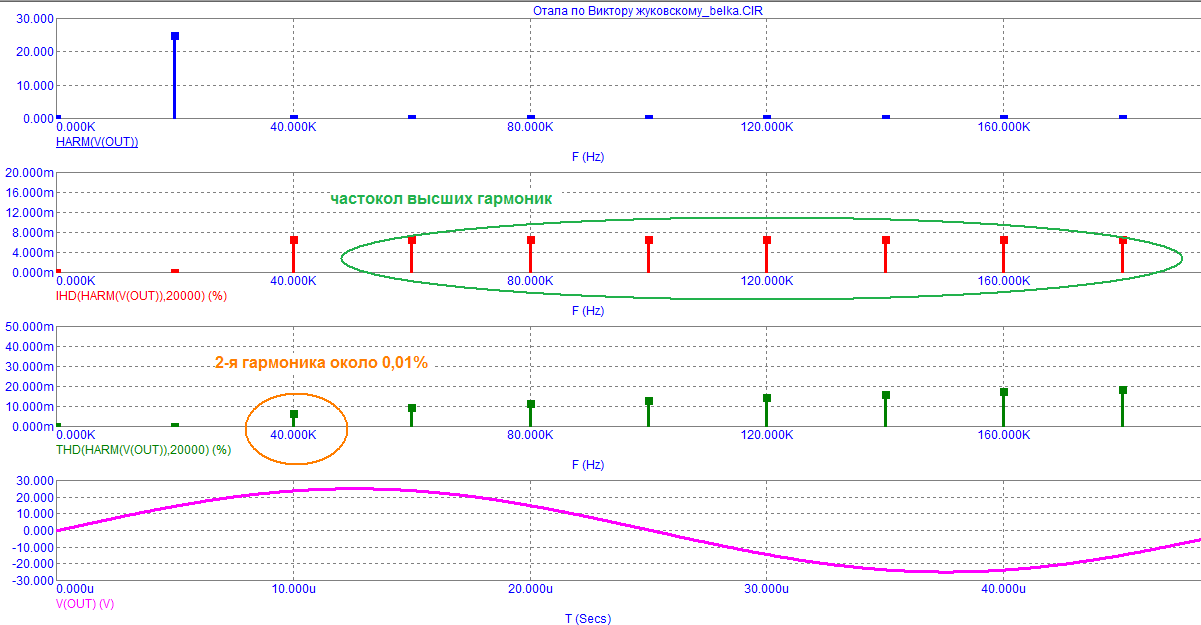Click the 4.000m value on IHD axis
The height and width of the screenshot is (625, 1201).
(33, 253)
